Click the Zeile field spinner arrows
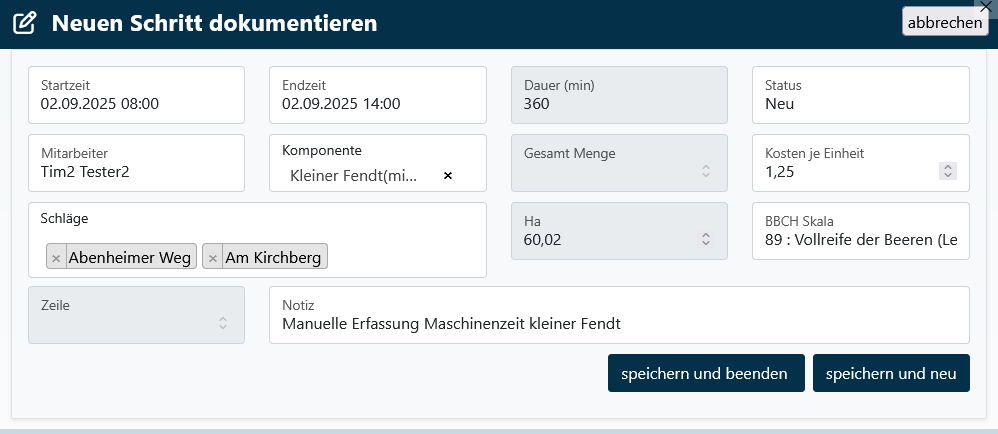The image size is (998, 434). 223,323
